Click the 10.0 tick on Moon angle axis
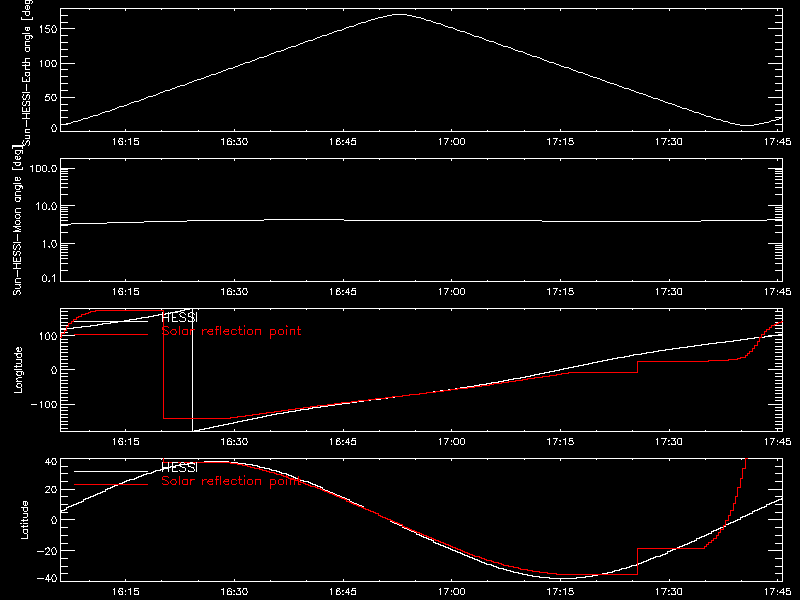This screenshot has width=800, height=600. tap(46, 207)
